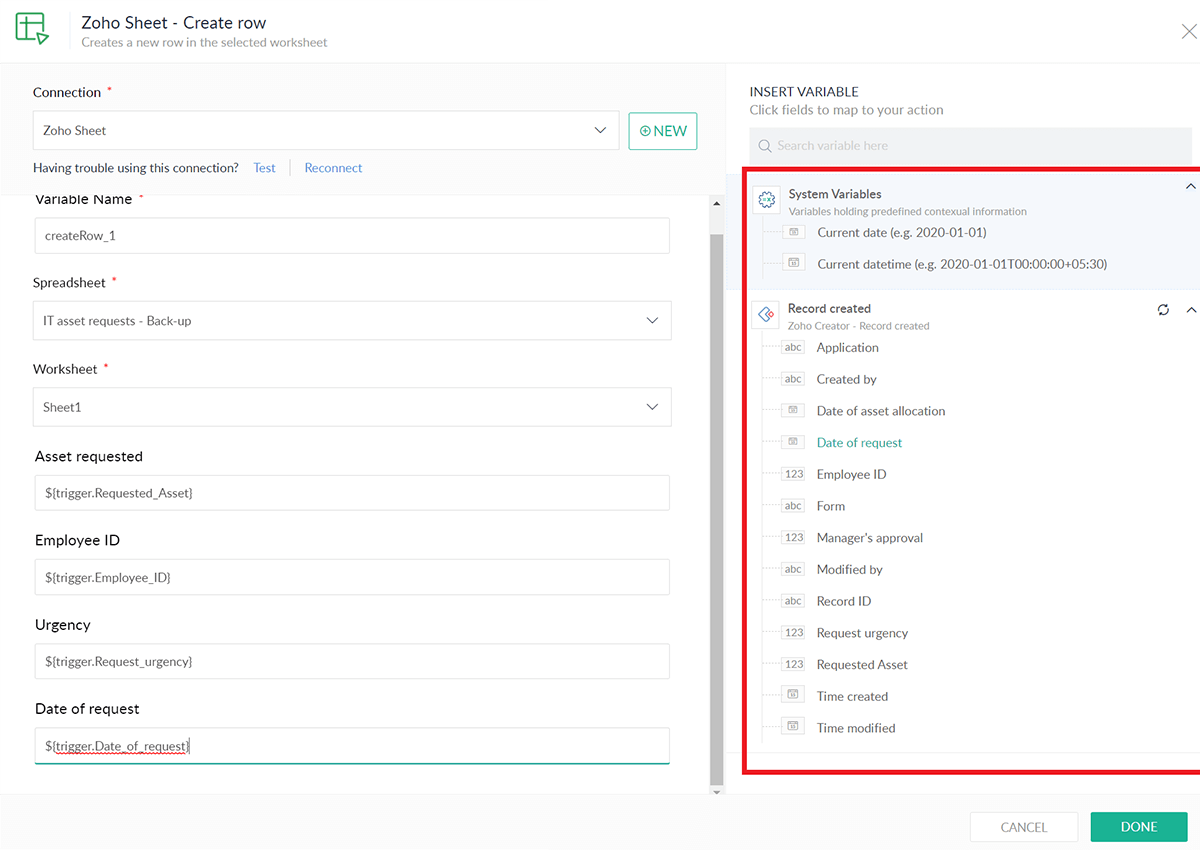Select the Modified by variable
Viewport: 1200px width, 850px height.
pyautogui.click(x=849, y=570)
